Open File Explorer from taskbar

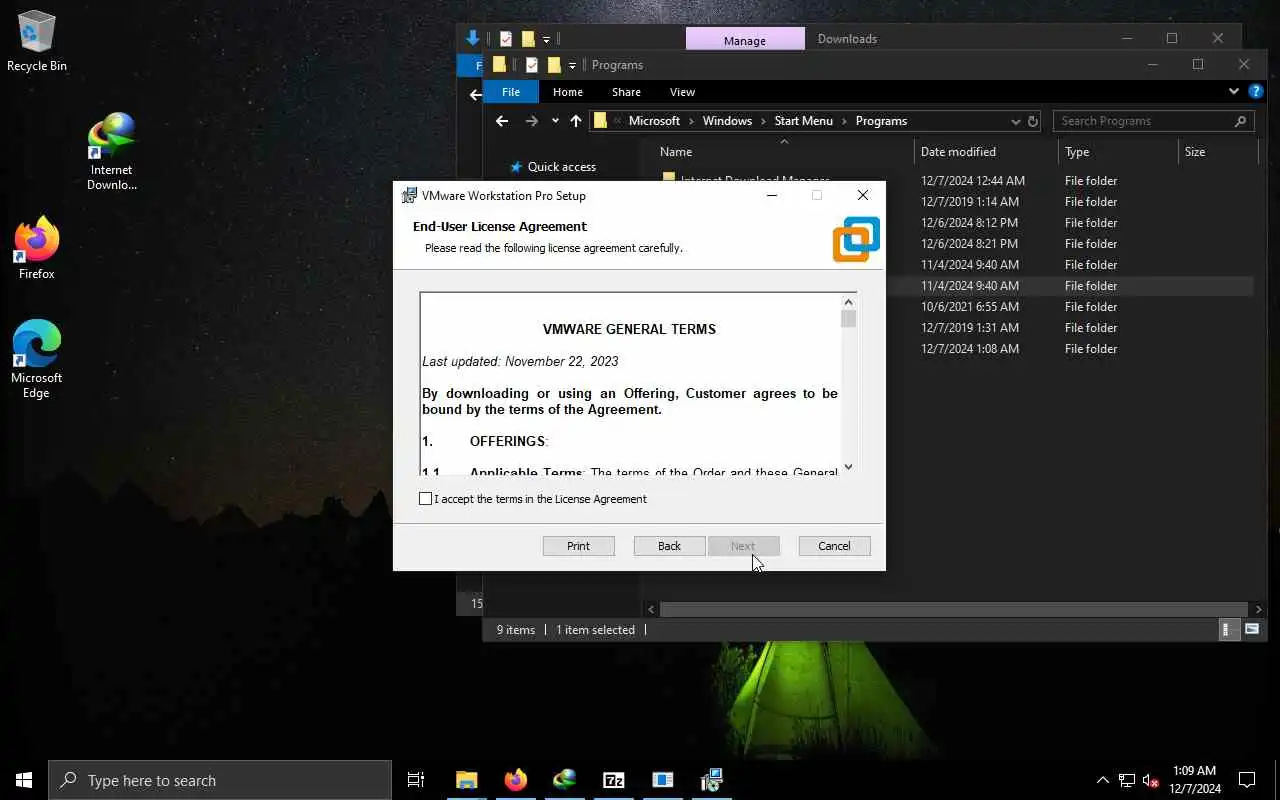click(466, 780)
